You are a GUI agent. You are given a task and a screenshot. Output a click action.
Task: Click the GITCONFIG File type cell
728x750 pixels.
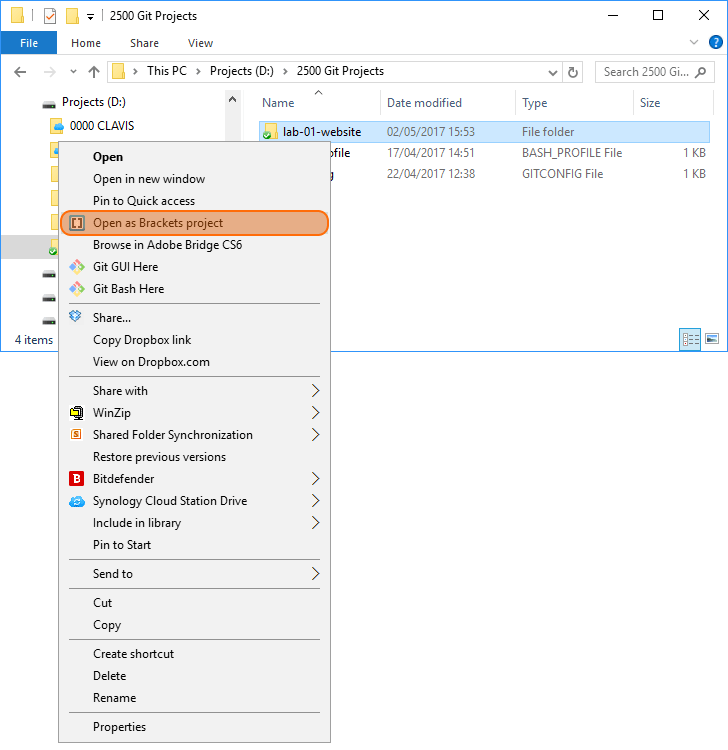(563, 174)
